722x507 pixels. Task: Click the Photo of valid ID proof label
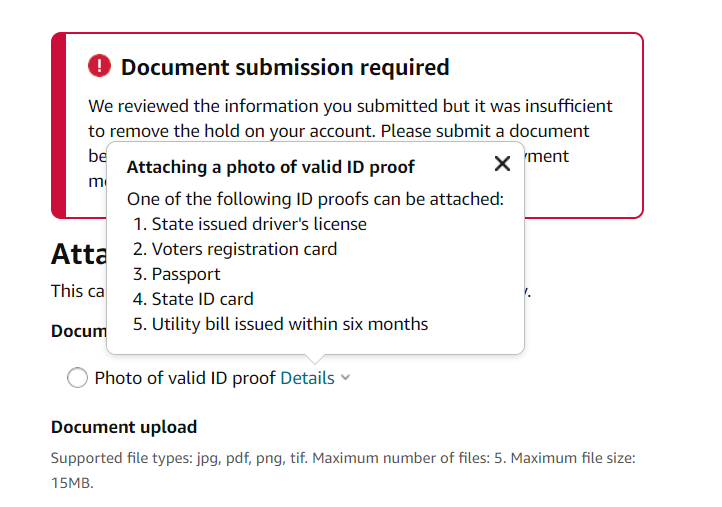pyautogui.click(x=185, y=378)
